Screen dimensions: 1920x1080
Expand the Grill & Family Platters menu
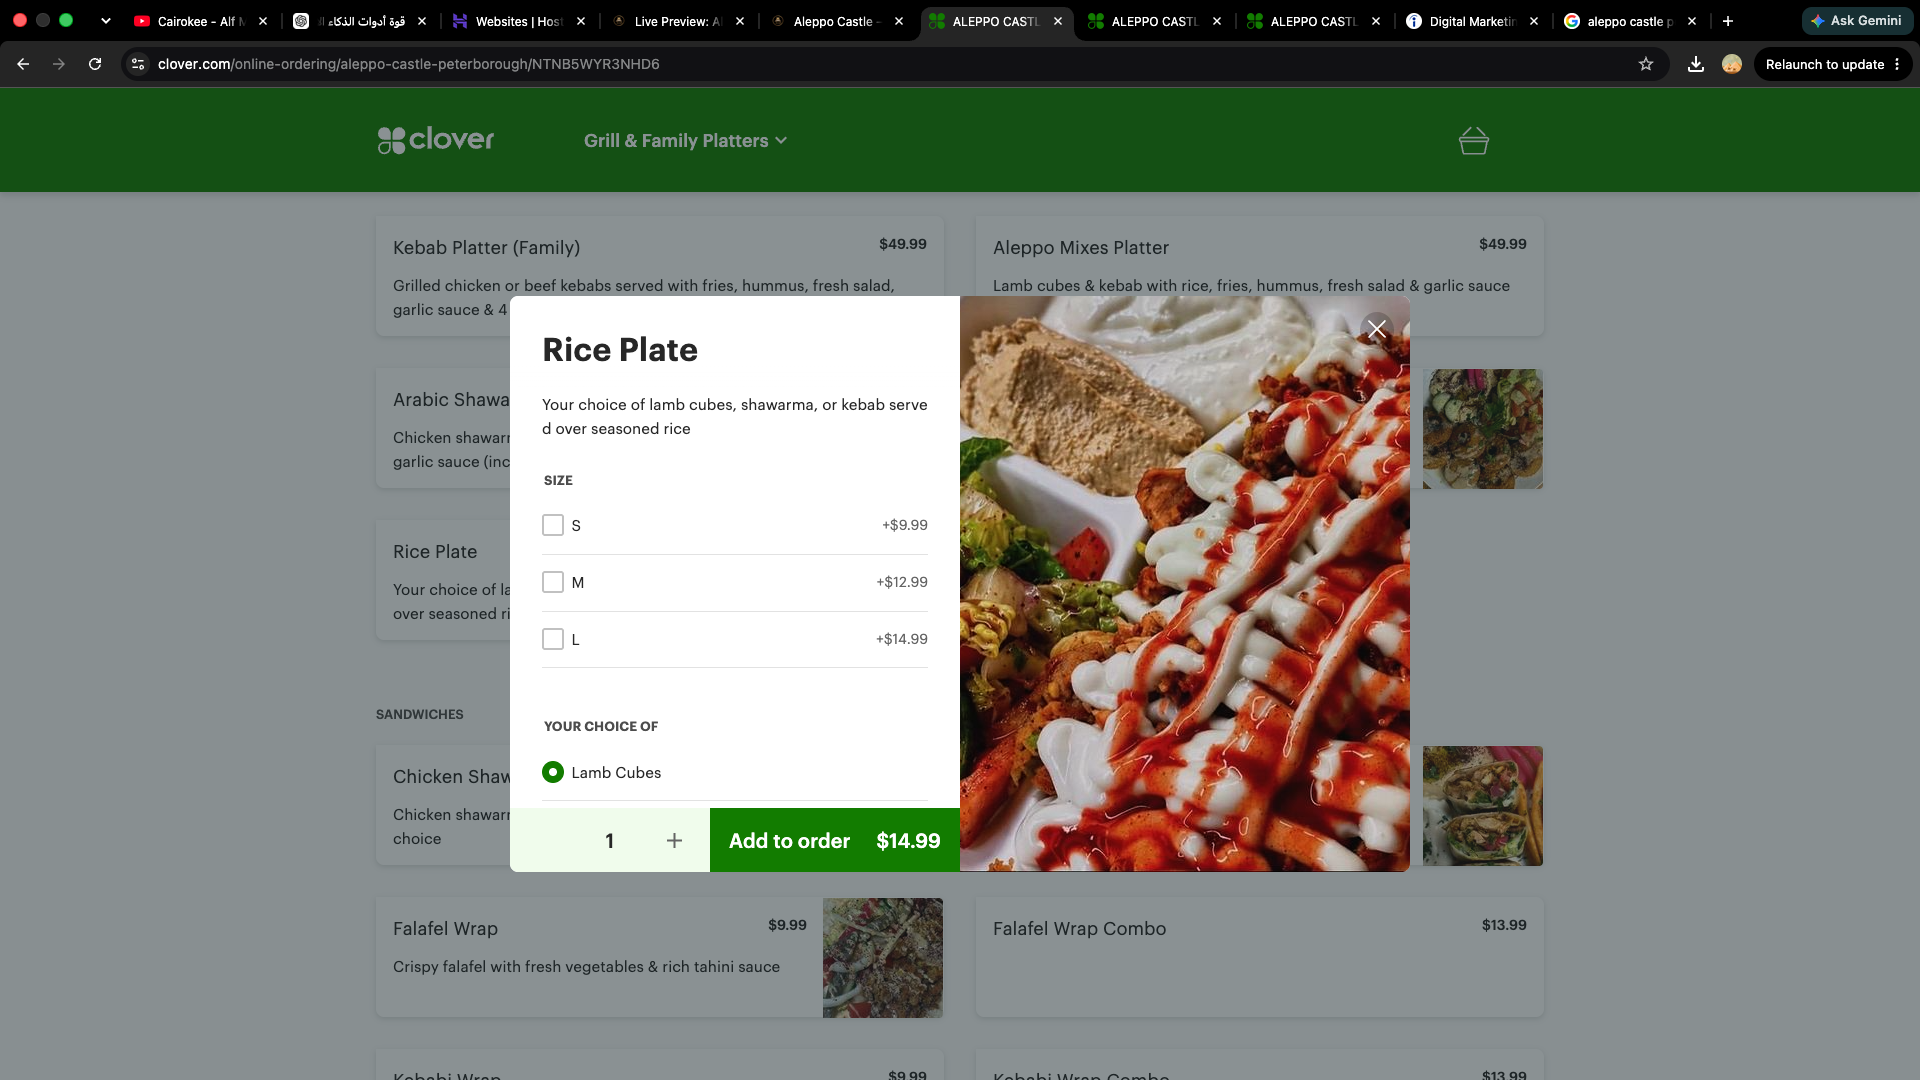pyautogui.click(x=685, y=141)
